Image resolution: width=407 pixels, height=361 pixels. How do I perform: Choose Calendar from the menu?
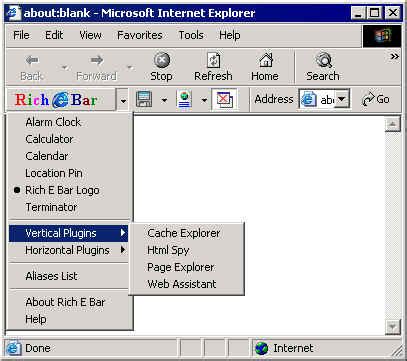tap(69, 156)
